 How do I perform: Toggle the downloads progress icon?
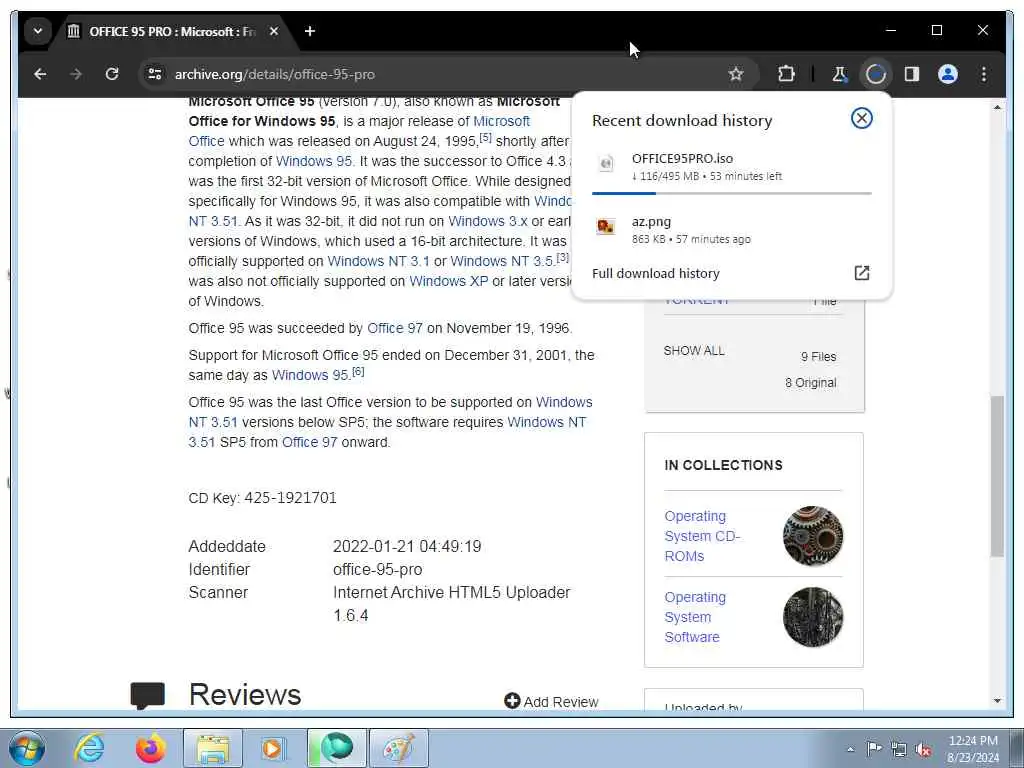pos(876,74)
